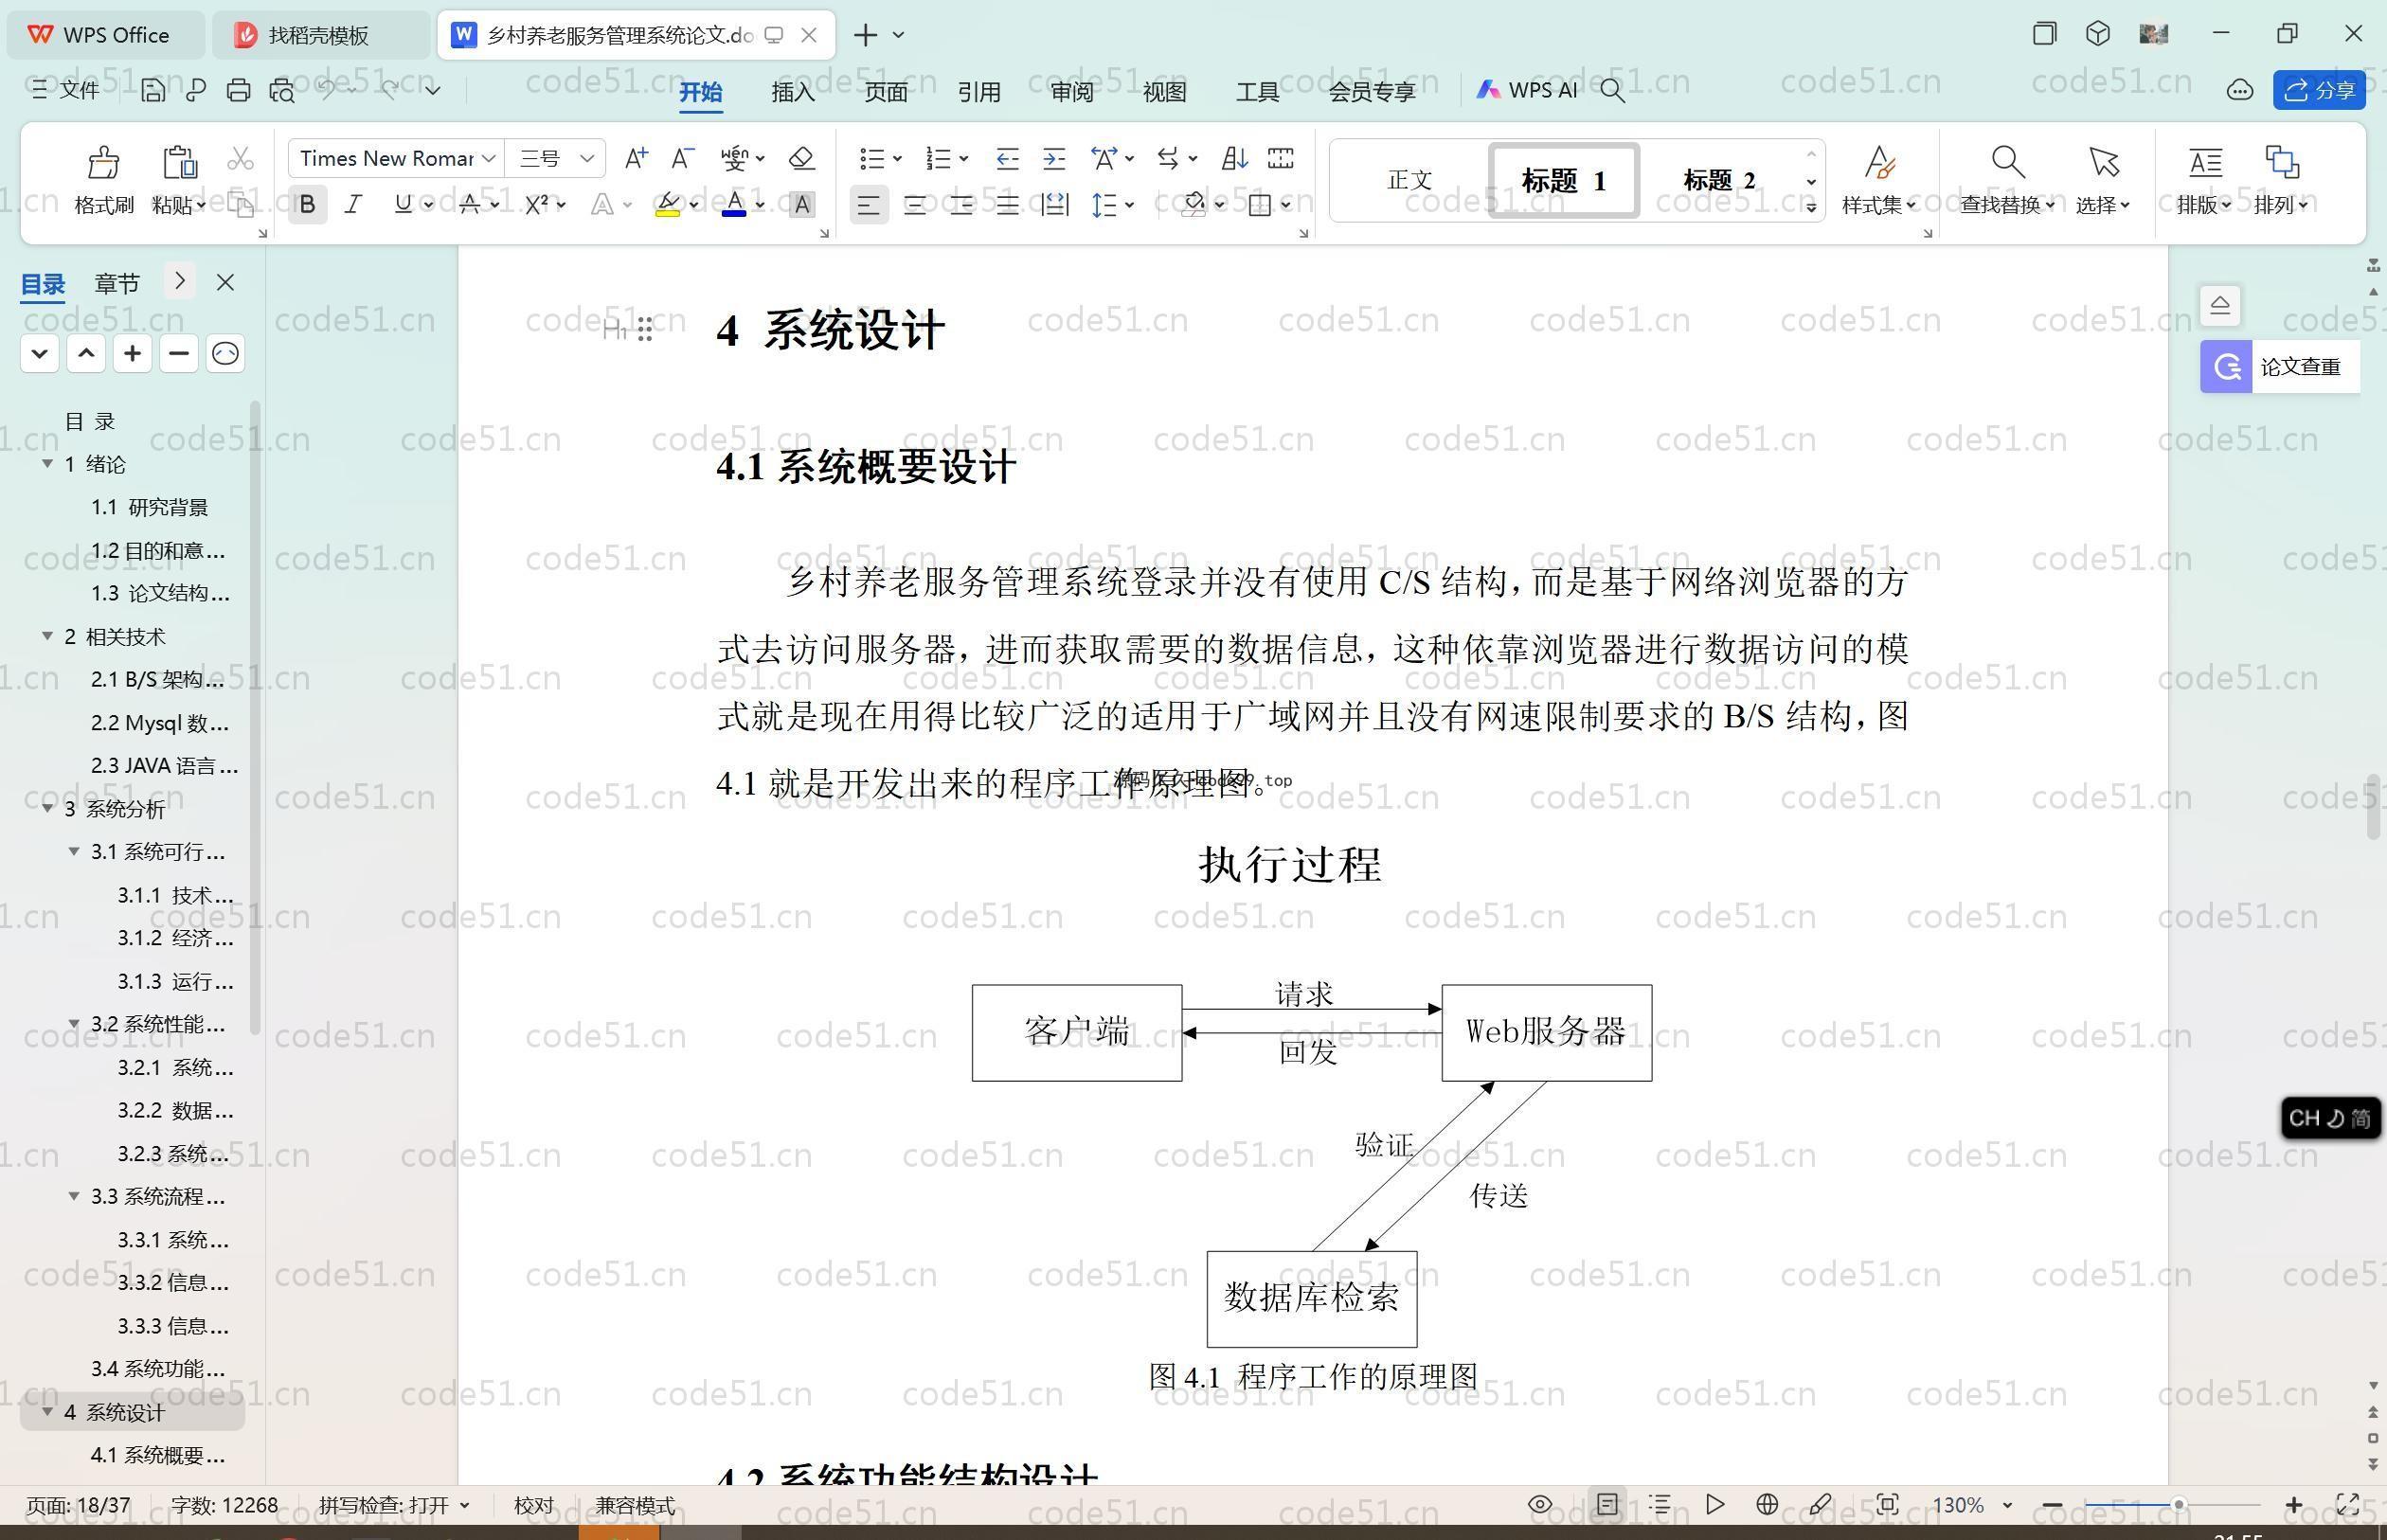Click the Styles set (样式集) icon
Viewport: 2387px width, 1540px height.
[1879, 161]
